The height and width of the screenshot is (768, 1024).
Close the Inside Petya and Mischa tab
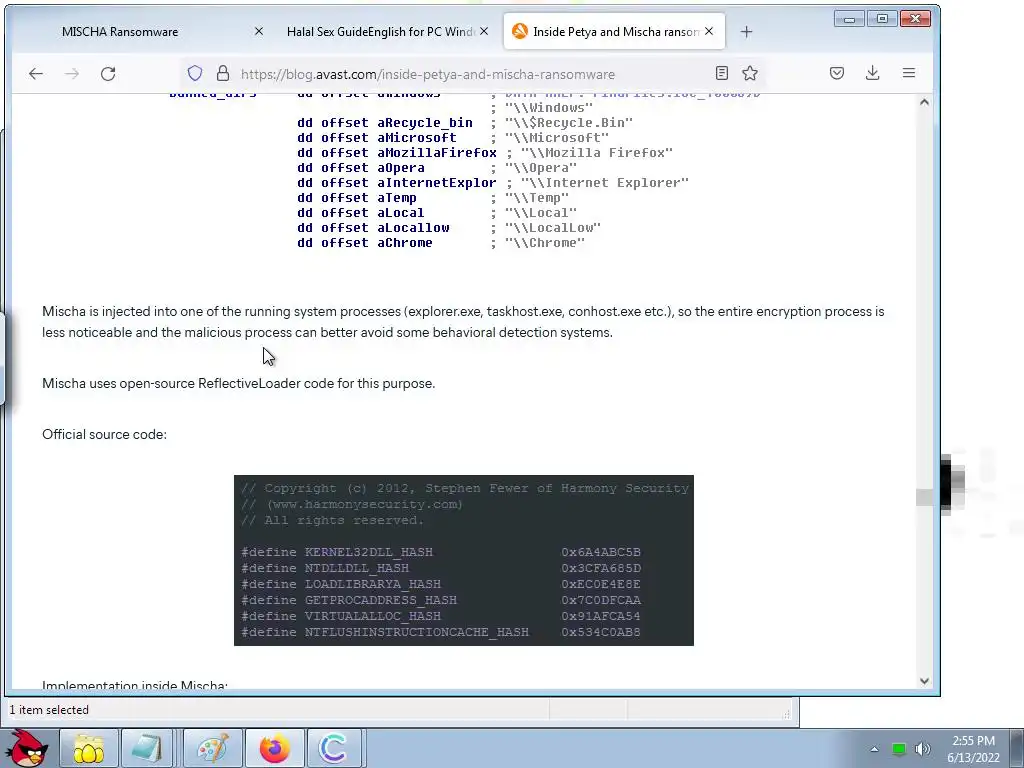point(709,31)
